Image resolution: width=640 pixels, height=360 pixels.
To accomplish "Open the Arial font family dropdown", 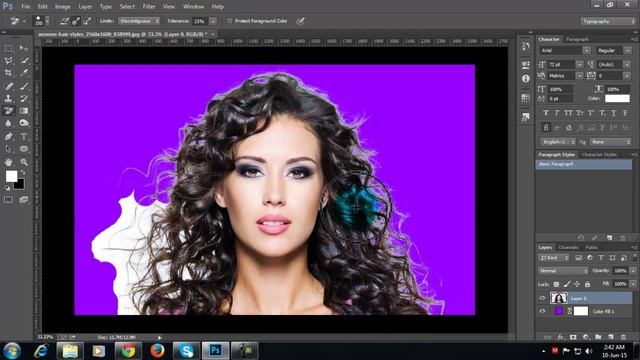I will click(x=587, y=51).
